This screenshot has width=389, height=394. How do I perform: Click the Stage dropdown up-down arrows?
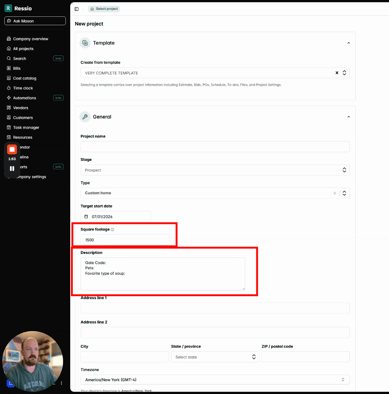(x=344, y=170)
